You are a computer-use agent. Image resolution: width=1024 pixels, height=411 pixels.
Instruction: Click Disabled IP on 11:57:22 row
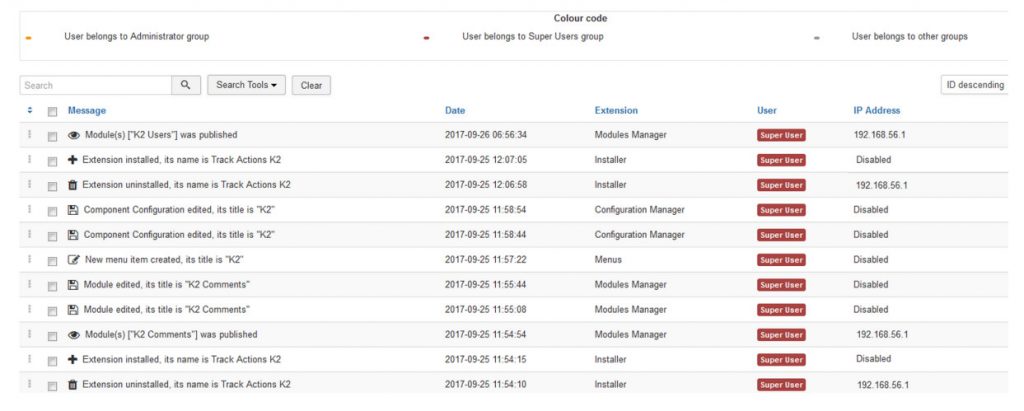click(x=871, y=259)
